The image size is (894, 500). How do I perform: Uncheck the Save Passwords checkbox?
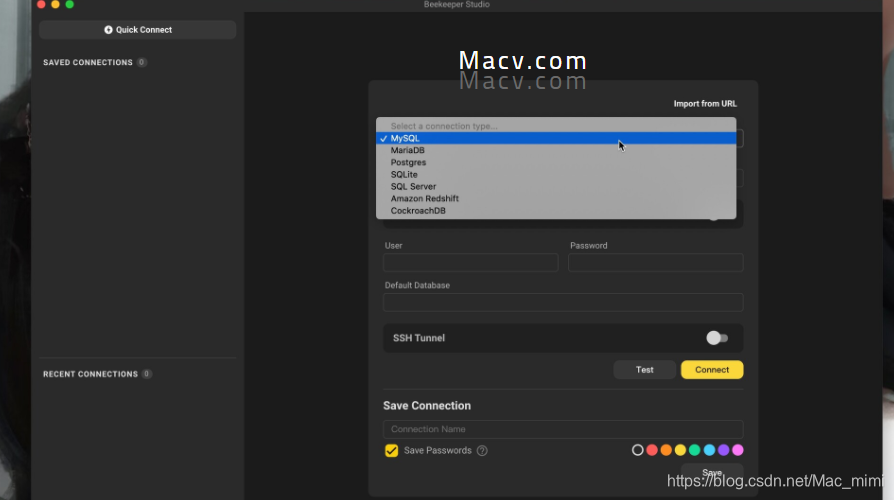391,450
